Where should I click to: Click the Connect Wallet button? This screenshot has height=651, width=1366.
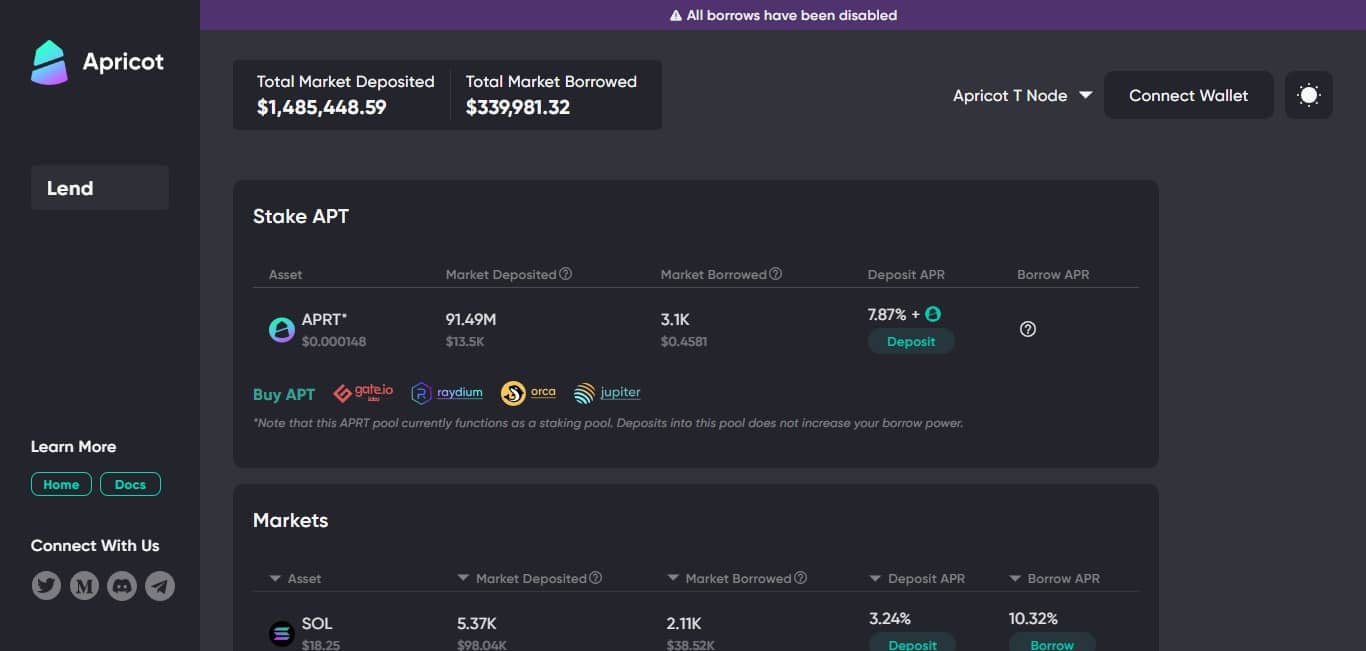(1188, 95)
